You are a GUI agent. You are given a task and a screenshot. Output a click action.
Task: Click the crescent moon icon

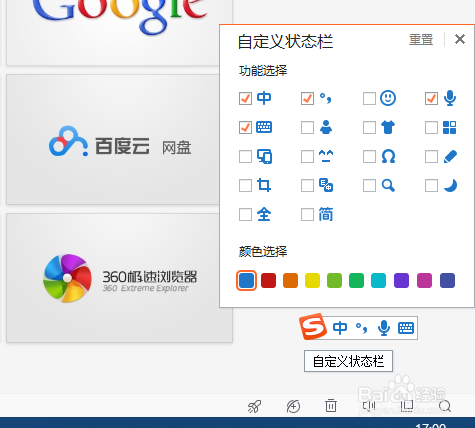450,186
